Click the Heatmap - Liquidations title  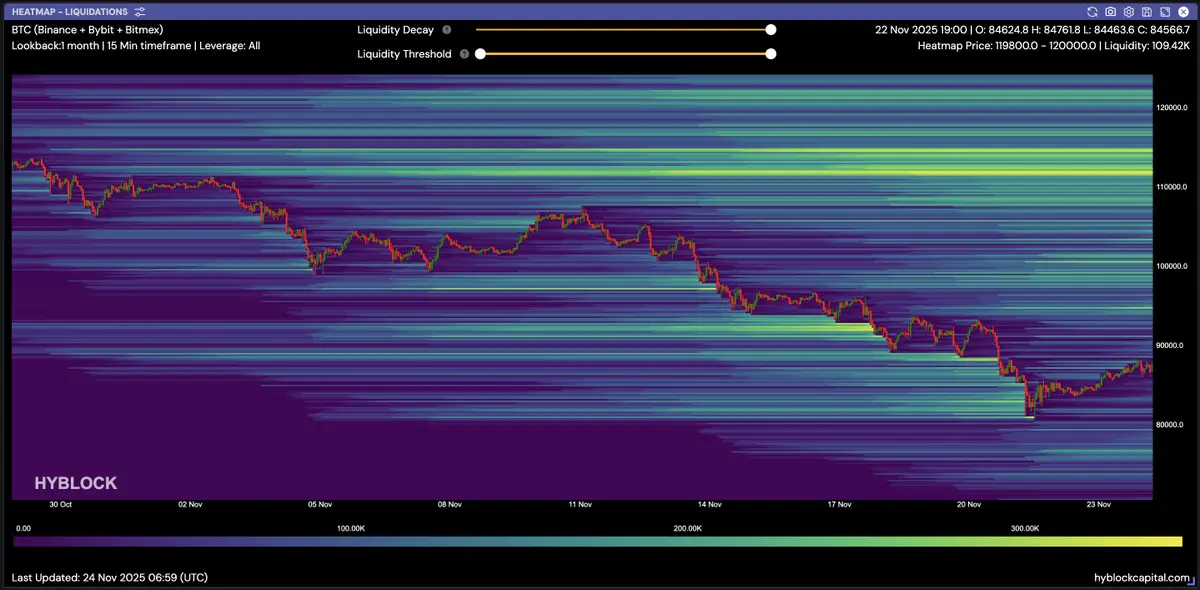(x=69, y=11)
